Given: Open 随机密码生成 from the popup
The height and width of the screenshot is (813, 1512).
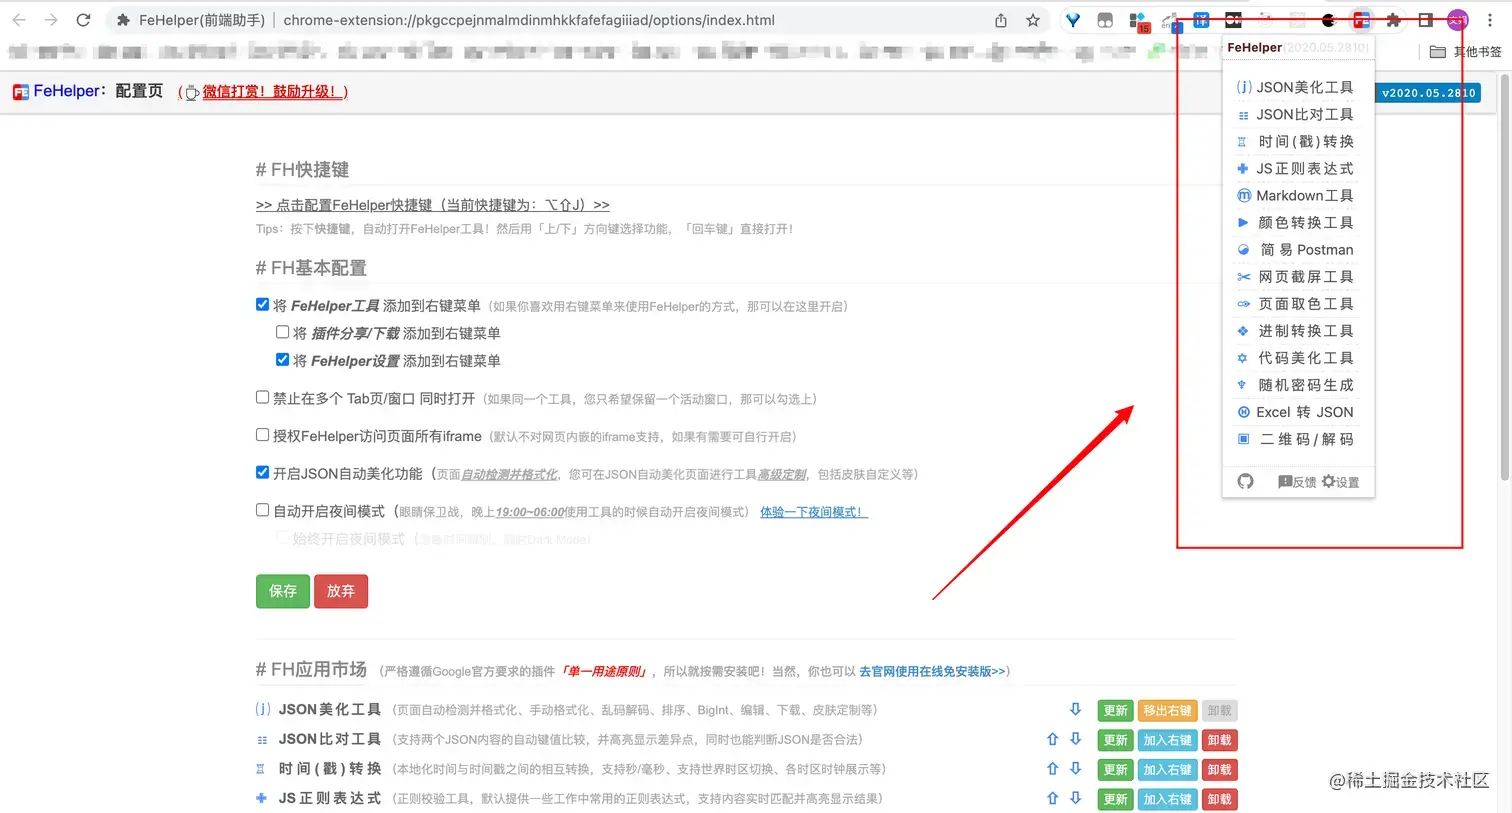Looking at the screenshot, I should point(1296,384).
